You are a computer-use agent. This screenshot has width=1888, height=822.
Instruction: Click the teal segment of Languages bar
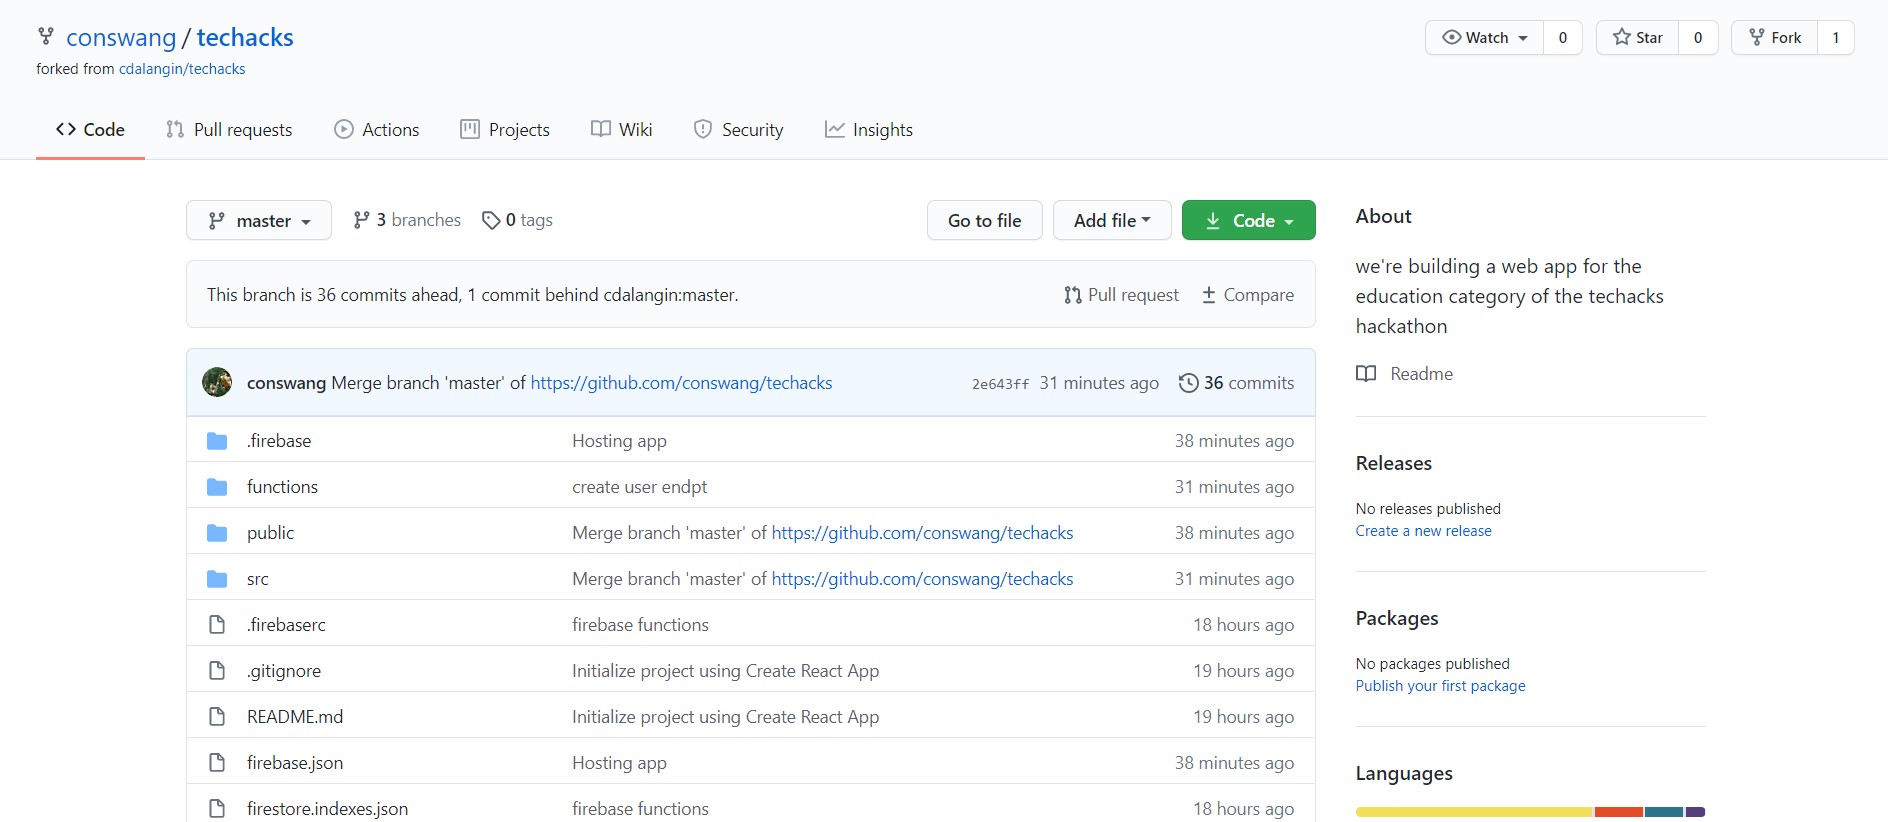point(1664,812)
